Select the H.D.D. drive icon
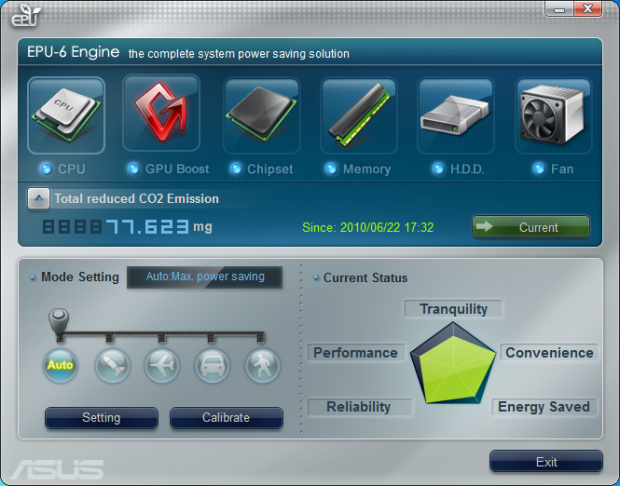Viewport: 620px width, 486px height. point(456,115)
